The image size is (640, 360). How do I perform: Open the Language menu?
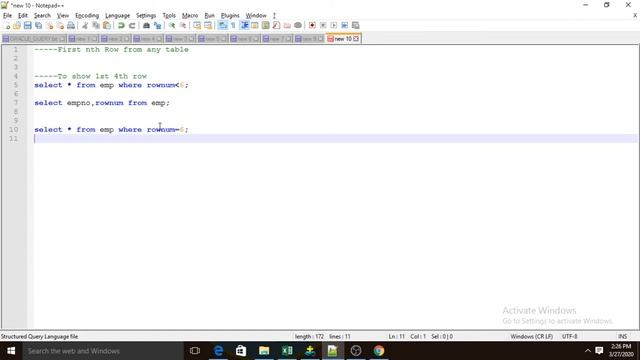pos(118,16)
